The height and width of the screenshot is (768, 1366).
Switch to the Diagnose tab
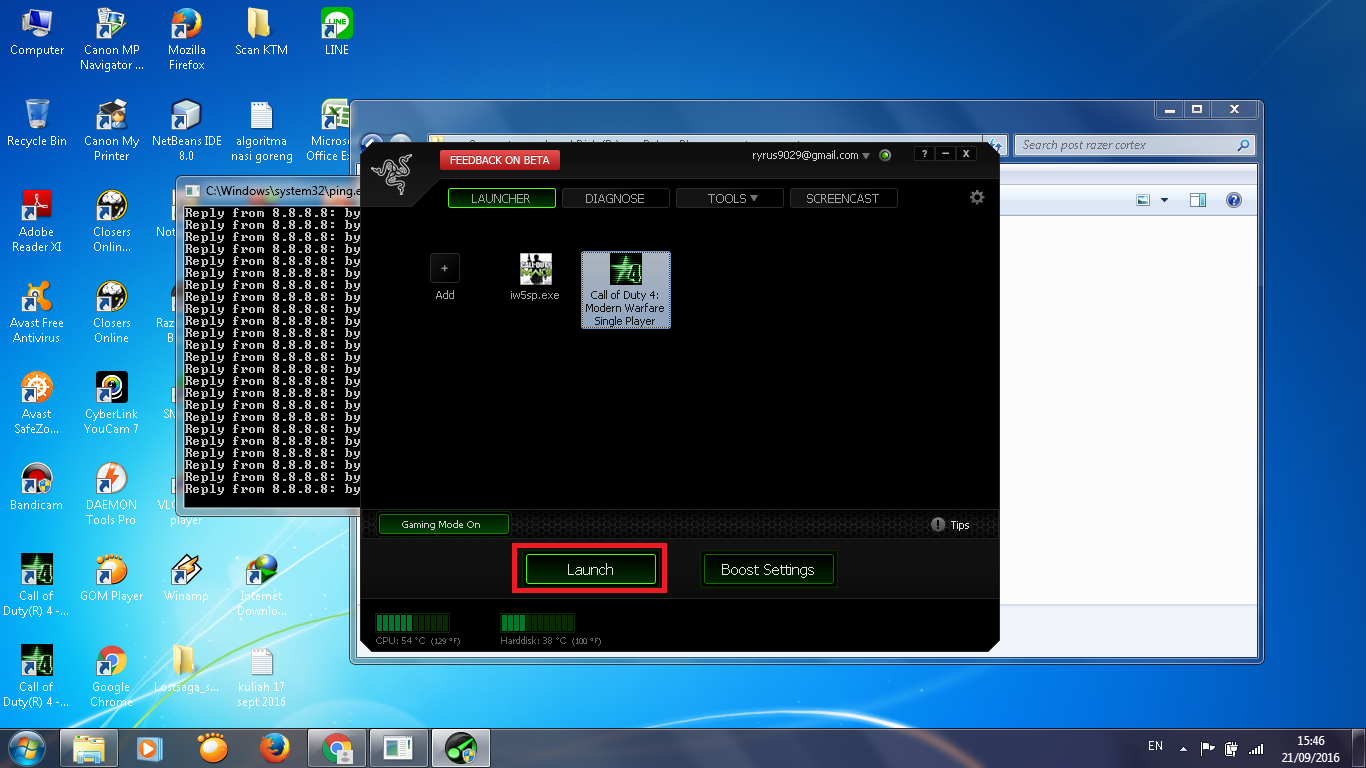click(x=615, y=198)
